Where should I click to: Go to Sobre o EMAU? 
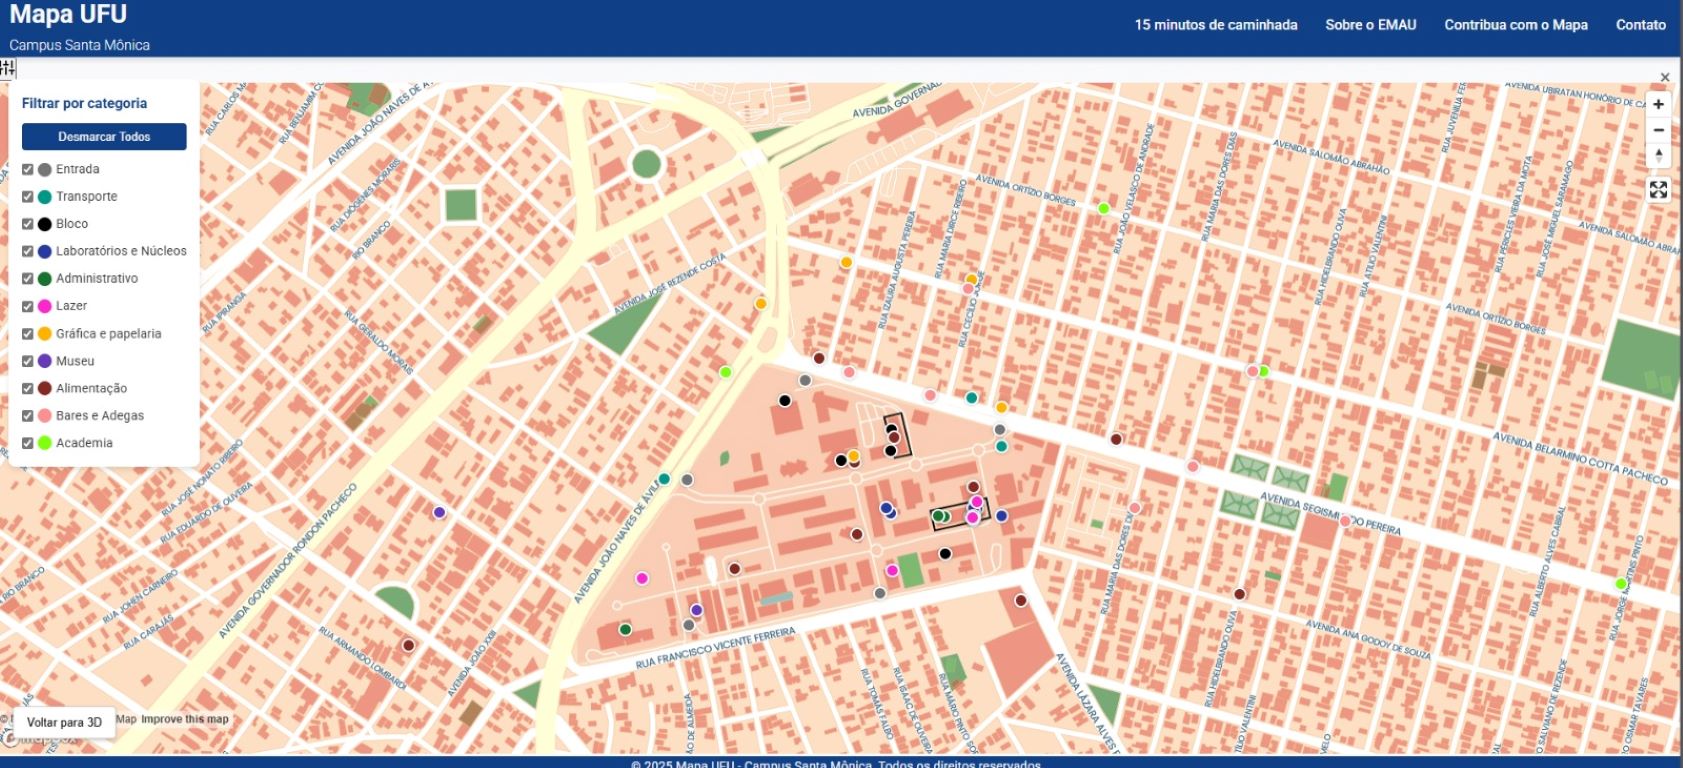tap(1370, 25)
